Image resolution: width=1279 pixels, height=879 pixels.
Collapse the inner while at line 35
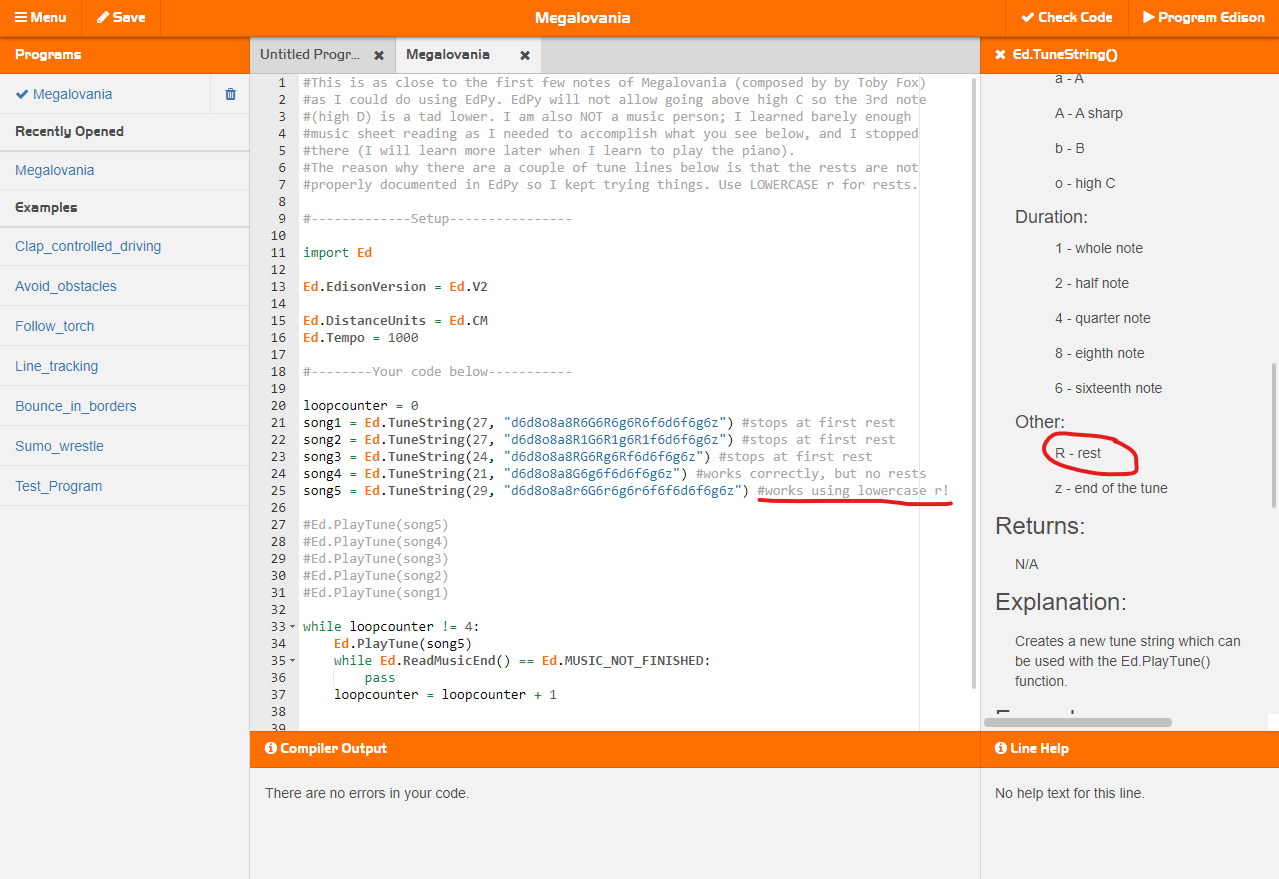(x=292, y=661)
